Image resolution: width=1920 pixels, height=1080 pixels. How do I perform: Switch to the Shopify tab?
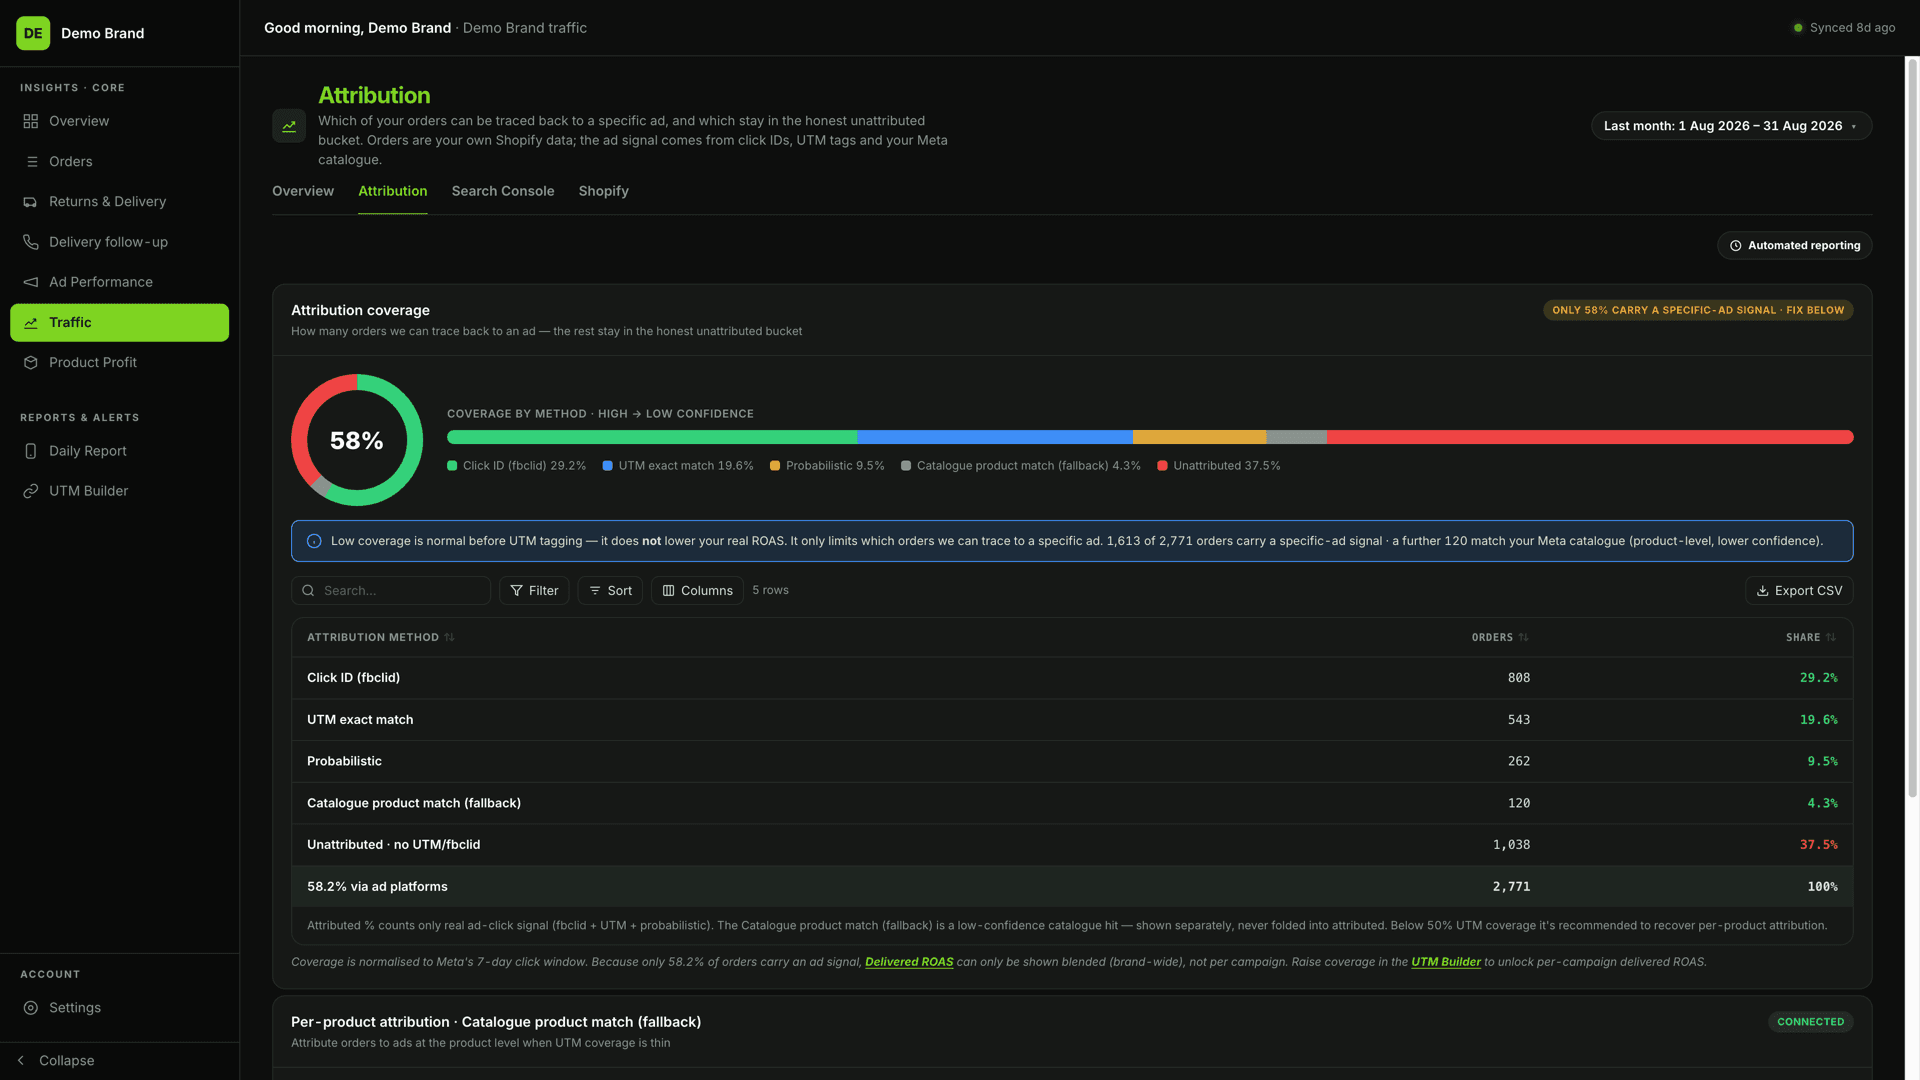(604, 191)
